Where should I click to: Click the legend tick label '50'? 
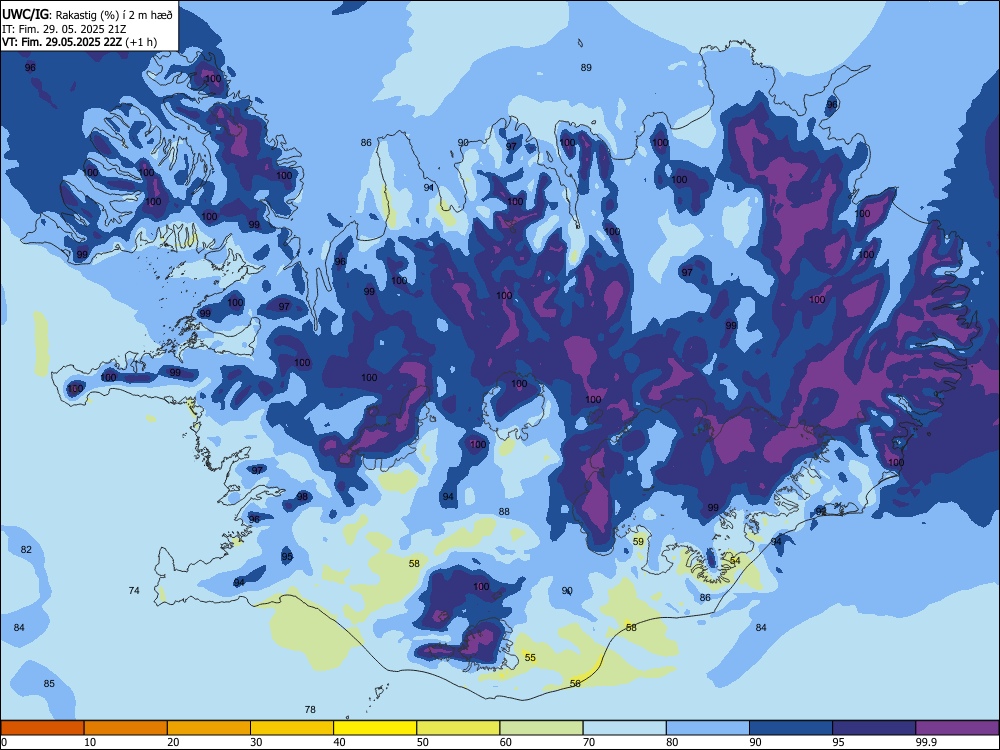[x=423, y=742]
